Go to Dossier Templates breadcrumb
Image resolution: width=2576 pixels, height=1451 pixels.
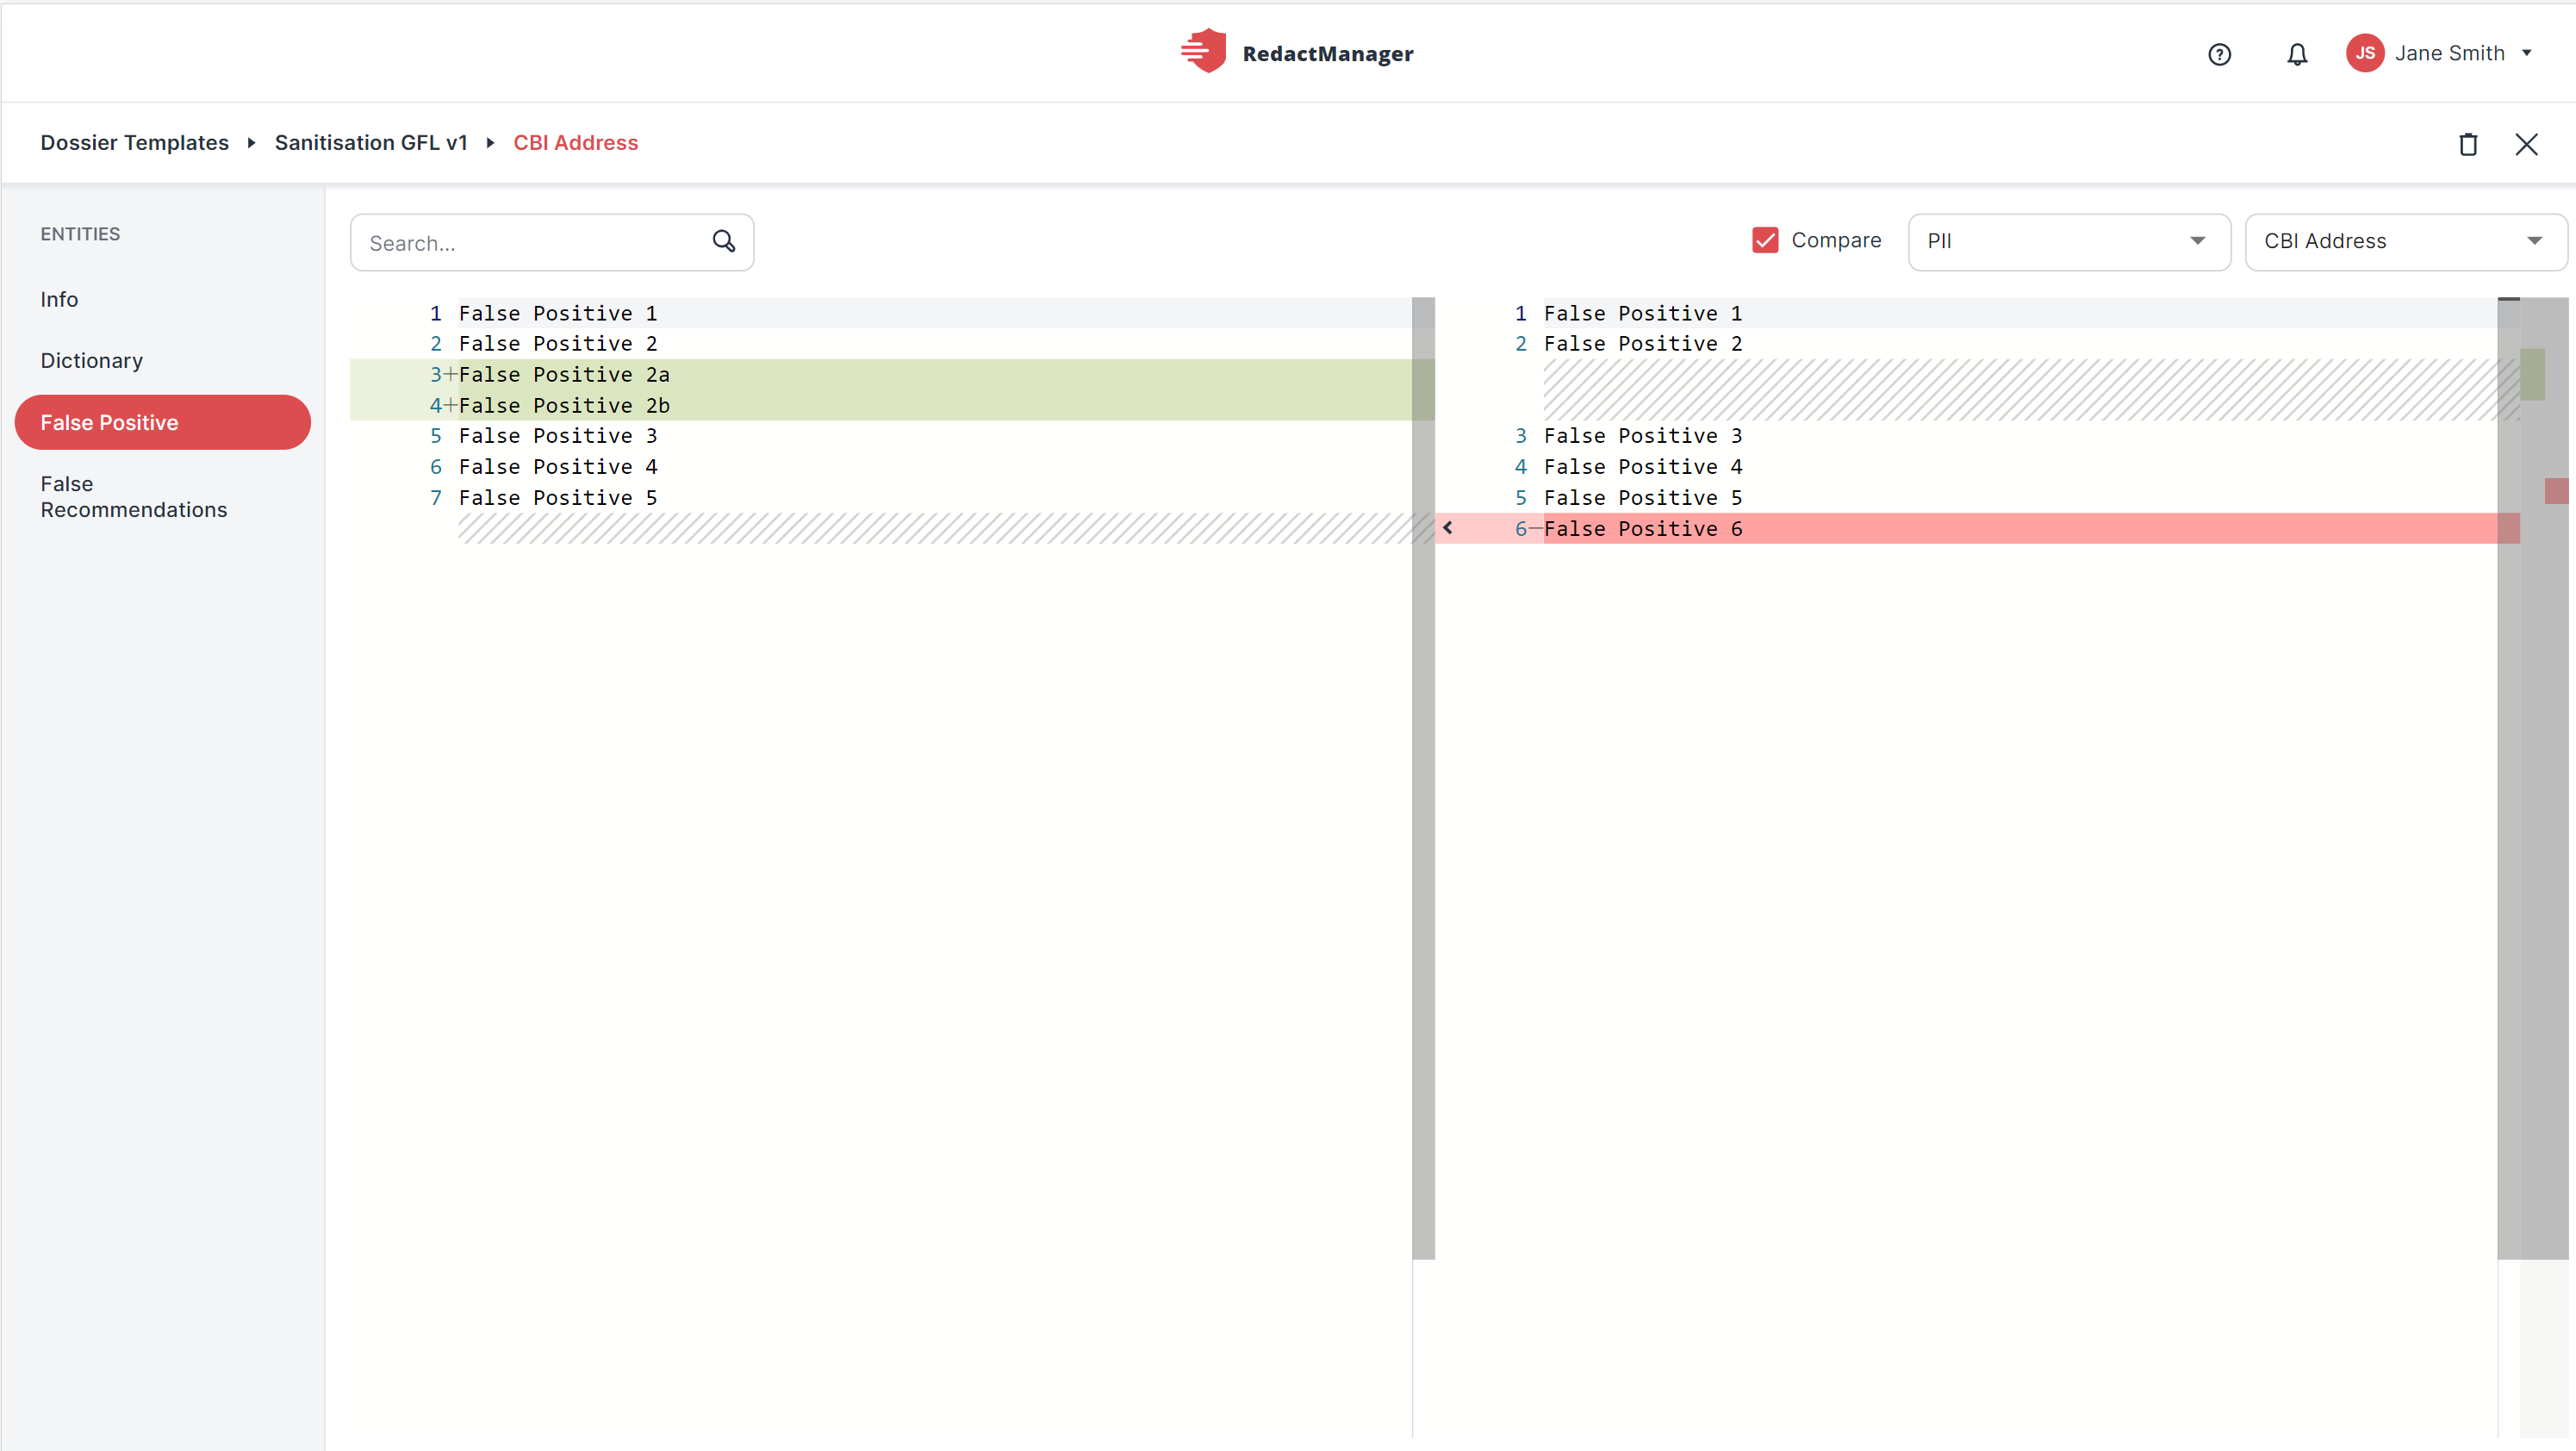click(134, 142)
